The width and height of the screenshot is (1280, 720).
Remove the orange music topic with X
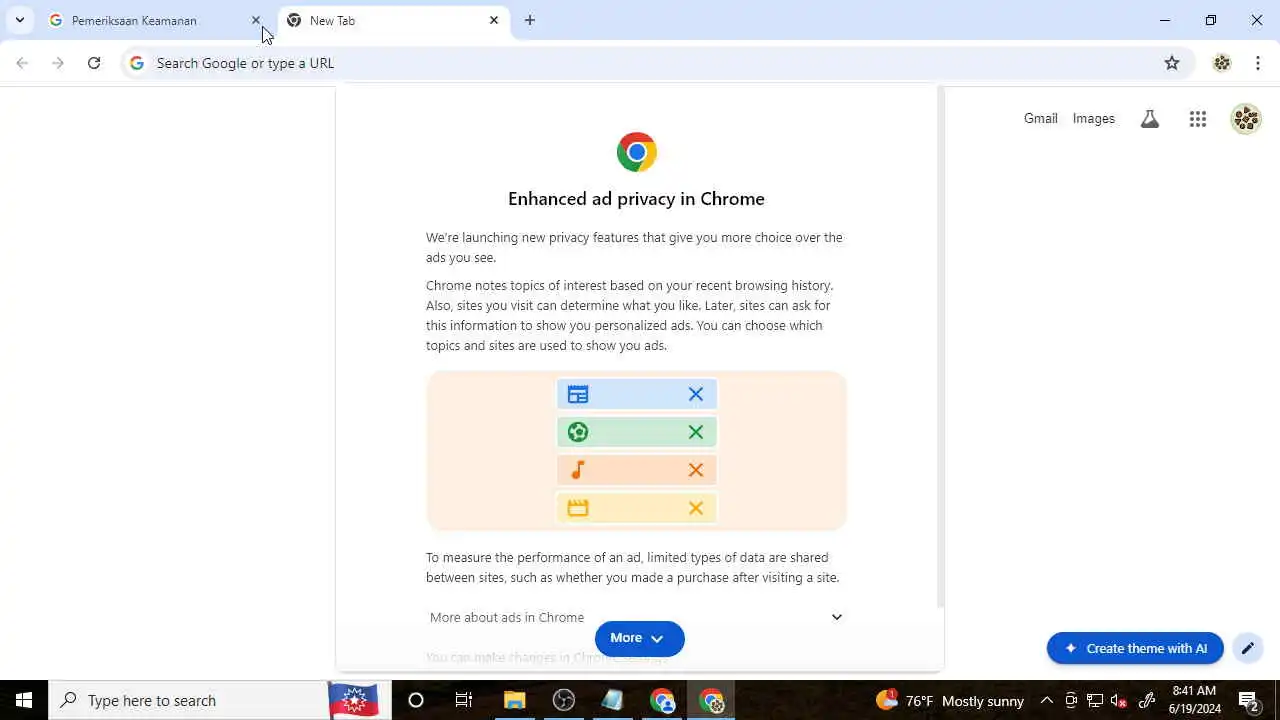point(696,470)
